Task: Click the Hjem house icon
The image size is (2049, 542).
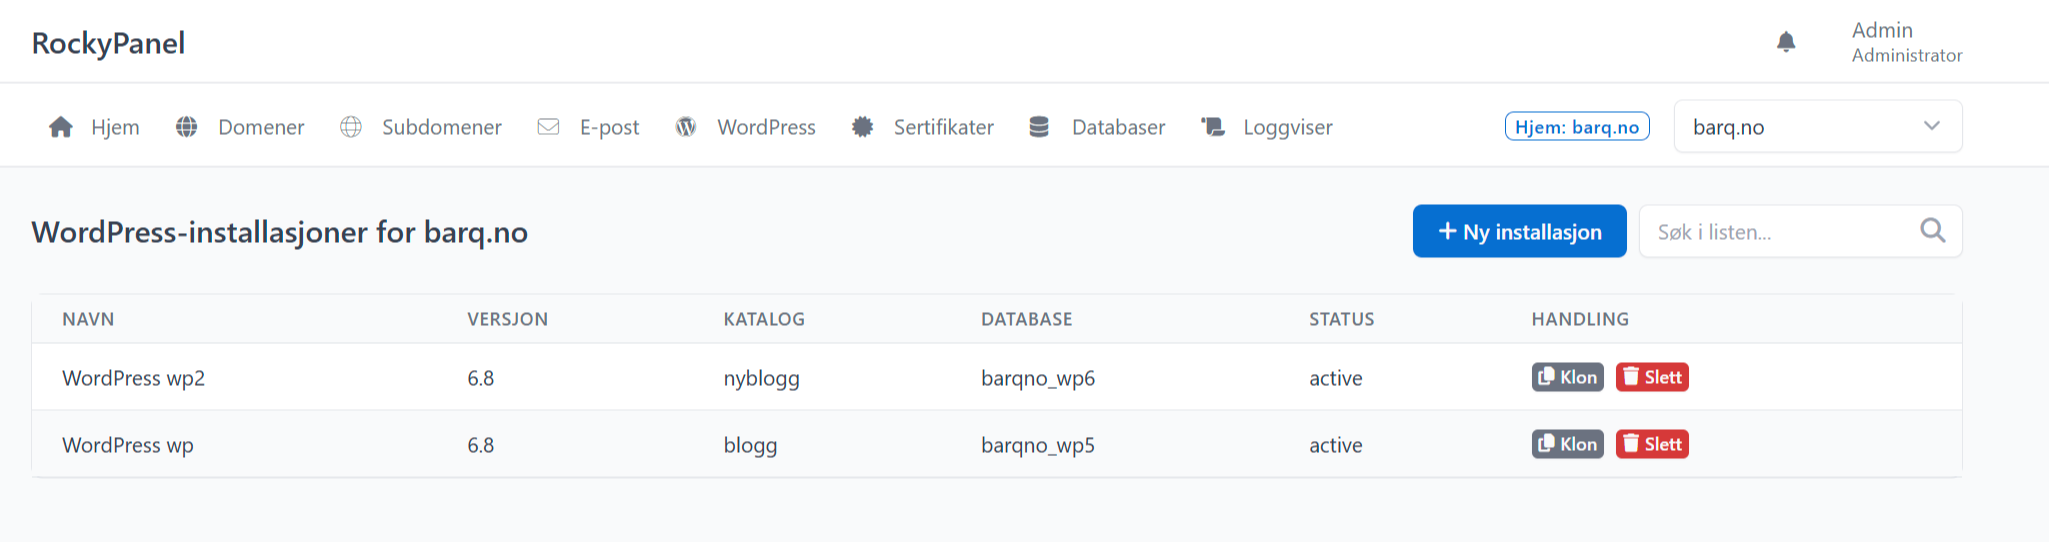Action: 61,127
